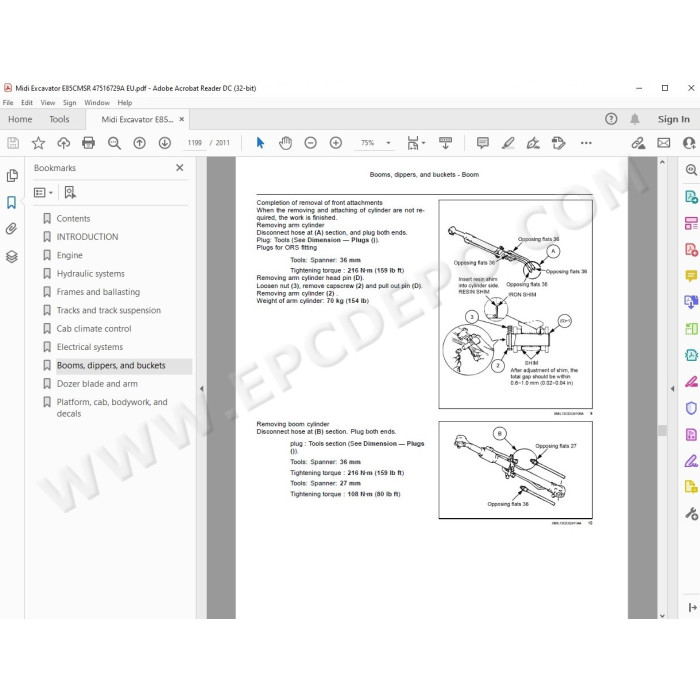Add a sticky note comment
The height and width of the screenshot is (700, 700).
483,143
